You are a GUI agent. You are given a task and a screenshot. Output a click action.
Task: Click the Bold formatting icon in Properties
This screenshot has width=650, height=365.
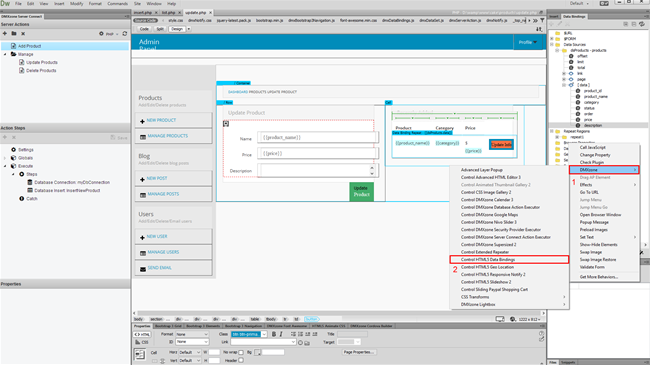(274, 334)
